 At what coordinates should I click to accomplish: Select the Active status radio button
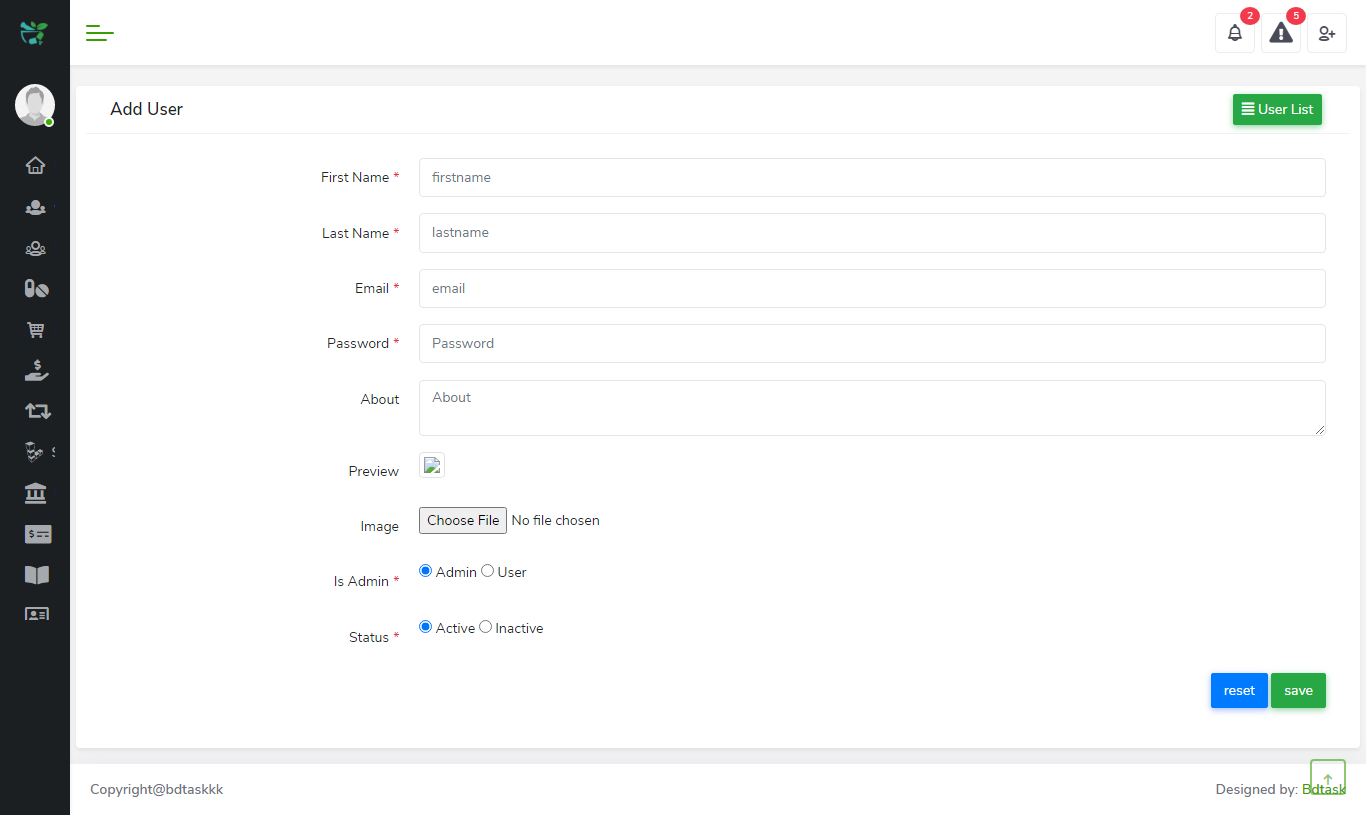point(426,627)
